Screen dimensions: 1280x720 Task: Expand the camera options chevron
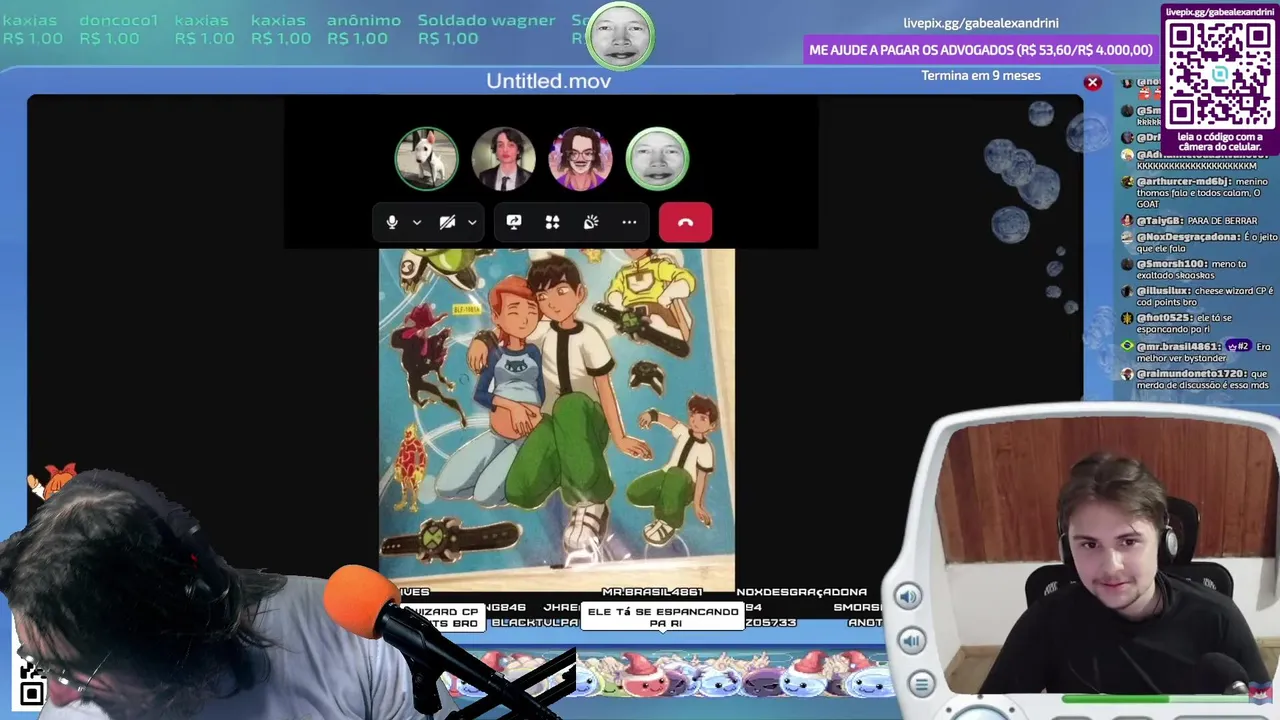coord(472,223)
